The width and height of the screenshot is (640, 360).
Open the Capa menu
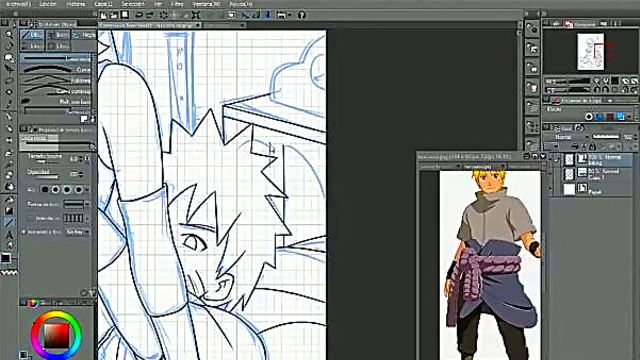(103, 4)
